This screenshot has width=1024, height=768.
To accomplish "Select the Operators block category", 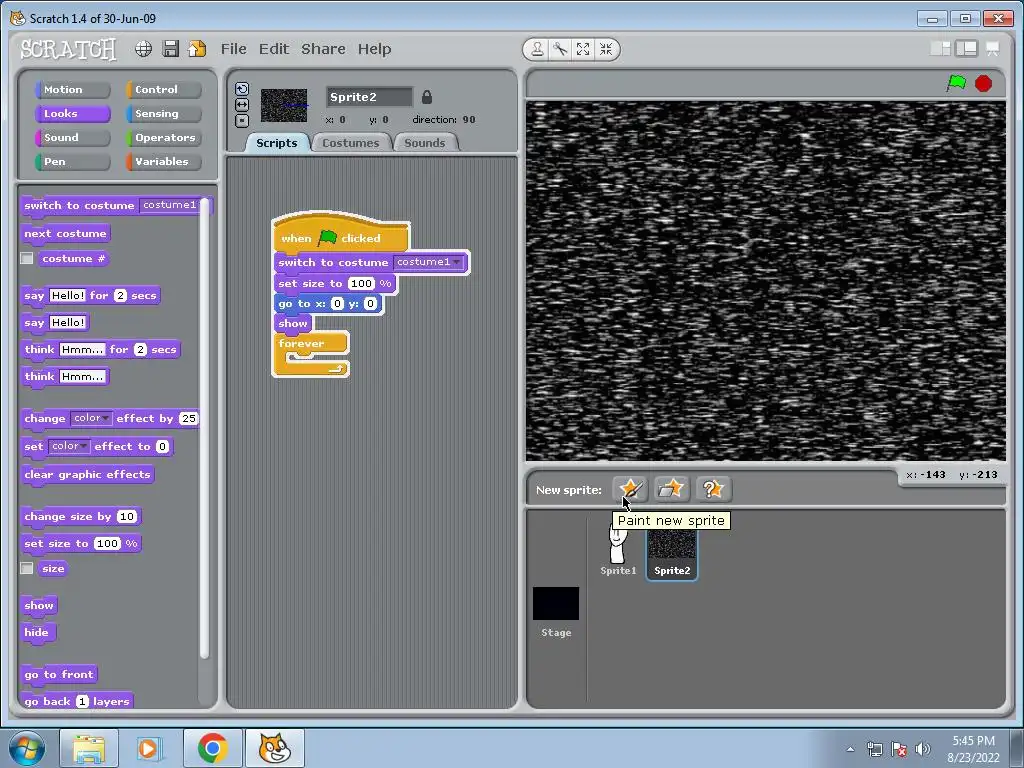I will pyautogui.click(x=163, y=138).
